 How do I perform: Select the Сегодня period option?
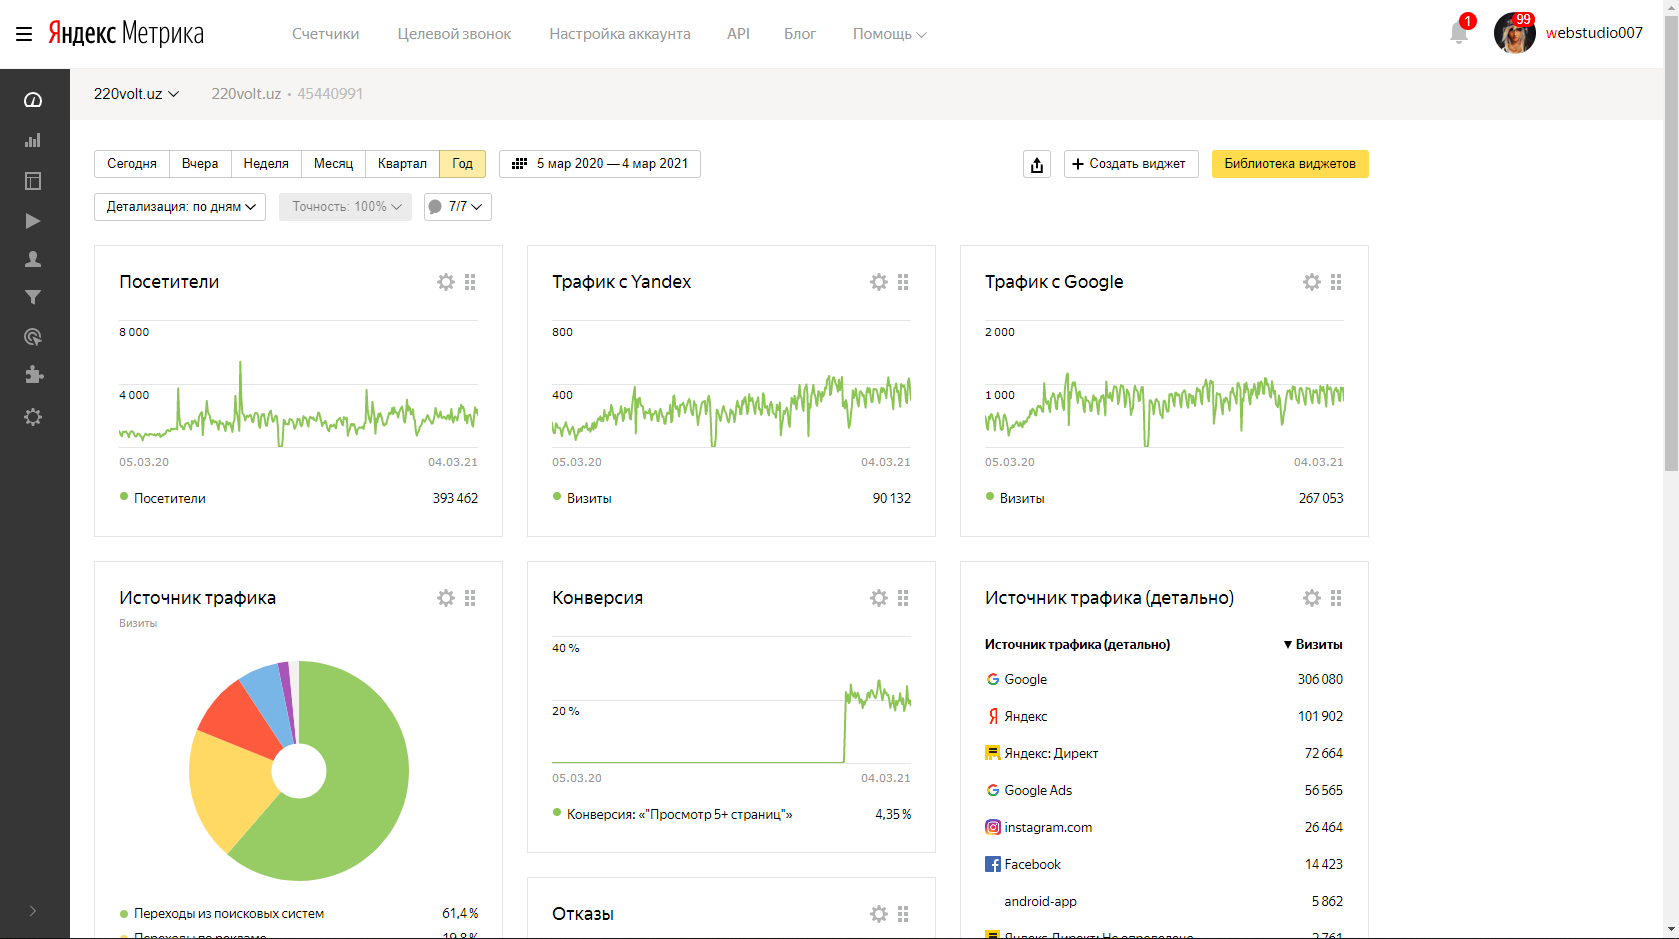coord(132,164)
